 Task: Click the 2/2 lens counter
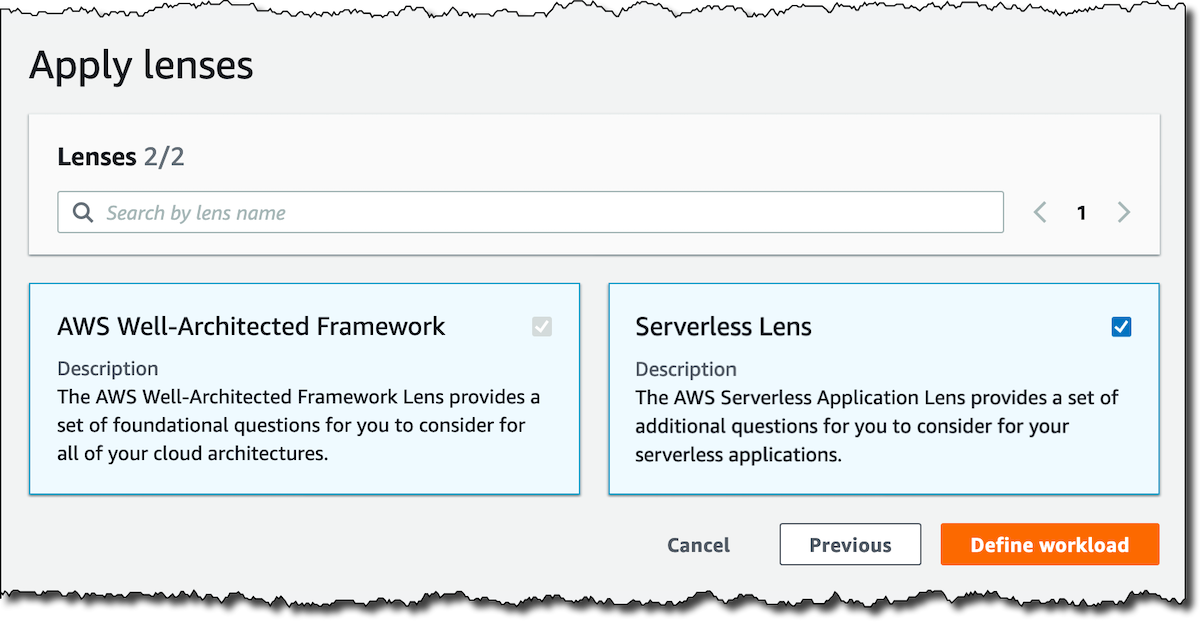(164, 157)
